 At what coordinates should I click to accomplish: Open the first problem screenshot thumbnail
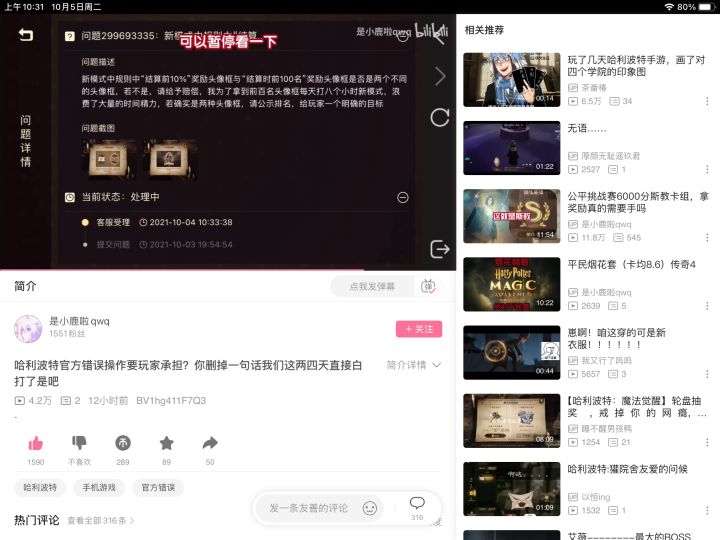(x=109, y=159)
